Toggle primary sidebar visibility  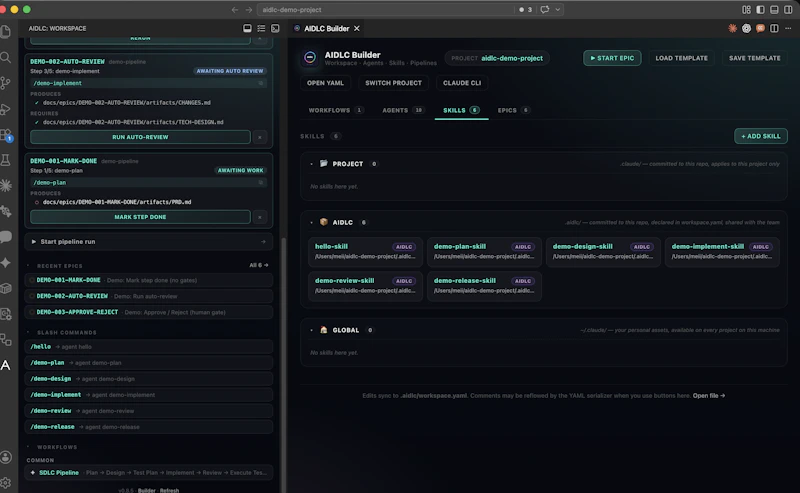click(x=760, y=10)
